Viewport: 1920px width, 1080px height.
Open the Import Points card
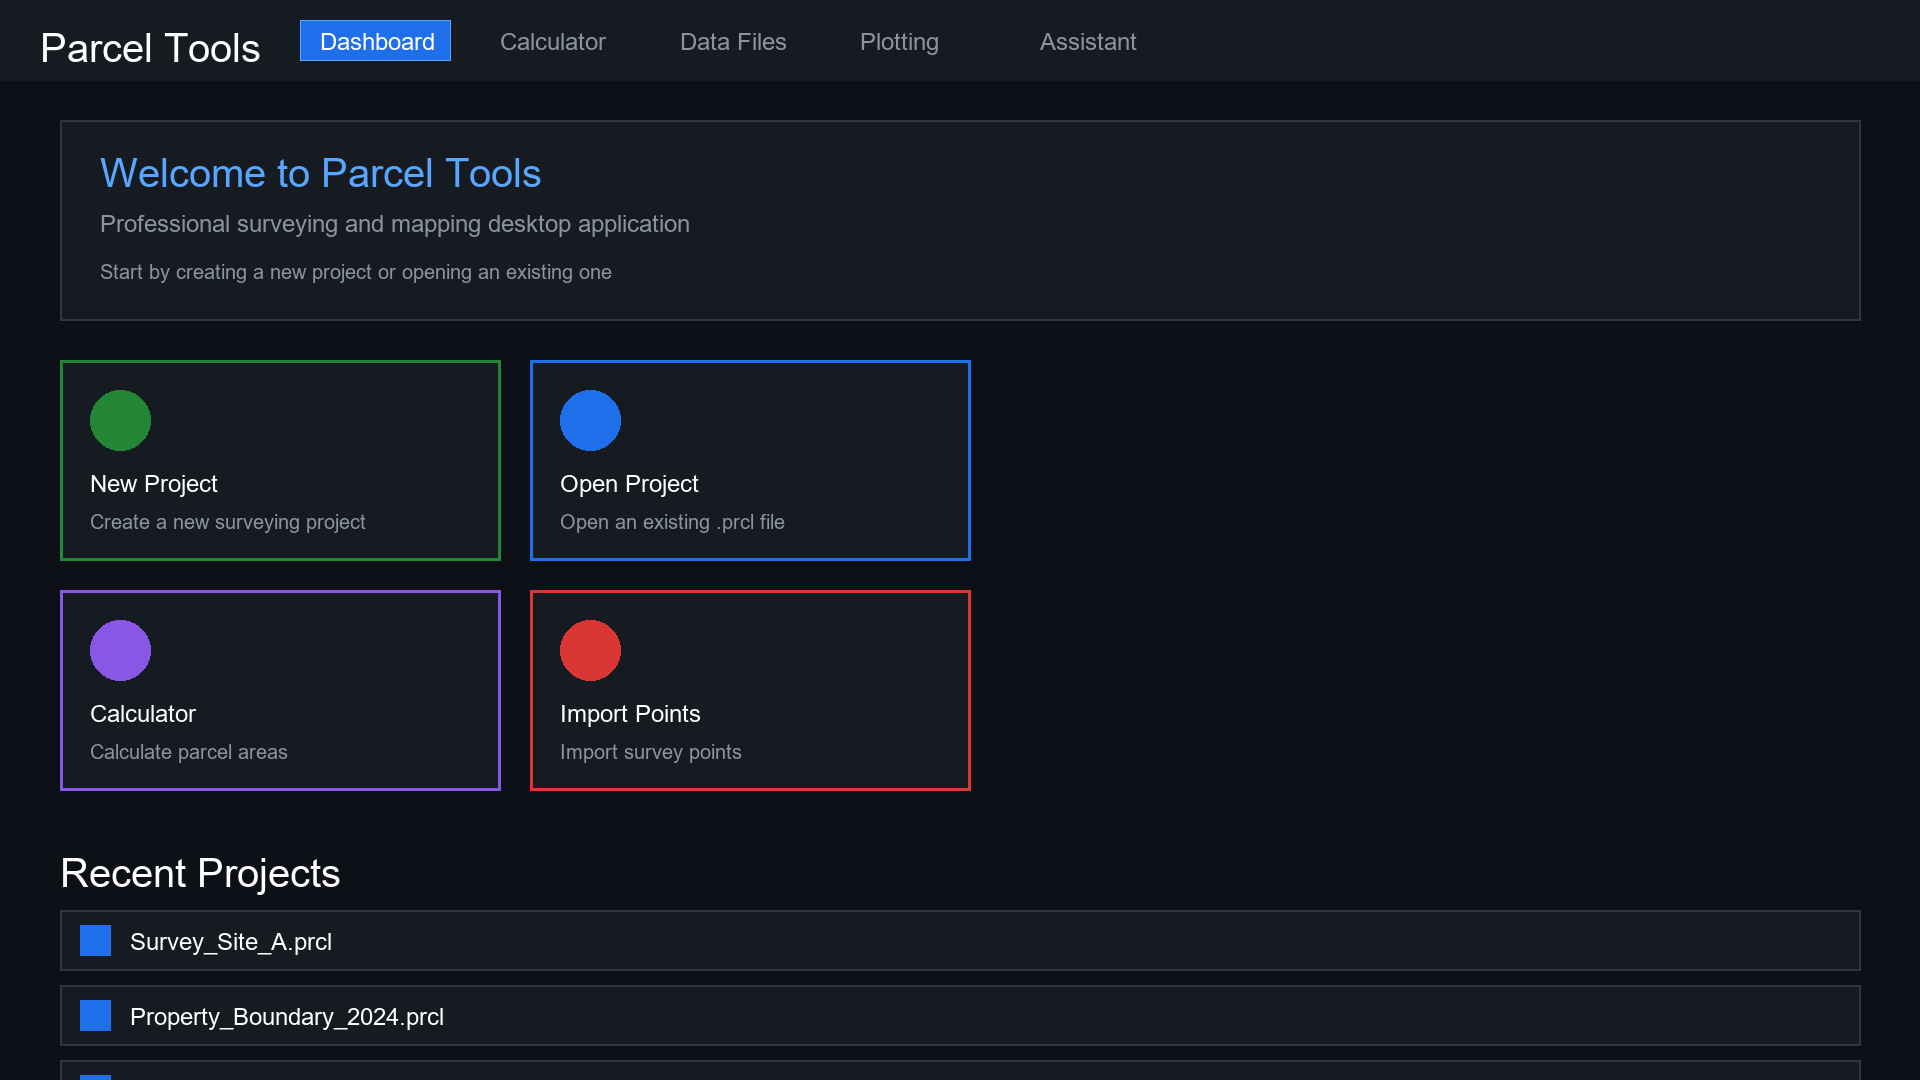click(750, 690)
